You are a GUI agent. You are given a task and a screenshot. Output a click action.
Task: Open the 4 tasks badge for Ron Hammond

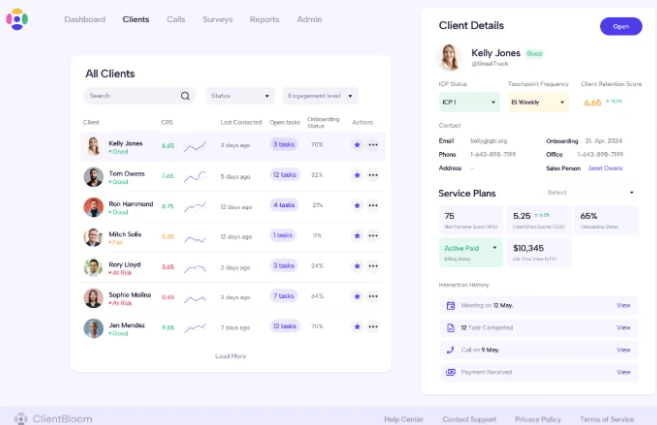[x=284, y=205]
